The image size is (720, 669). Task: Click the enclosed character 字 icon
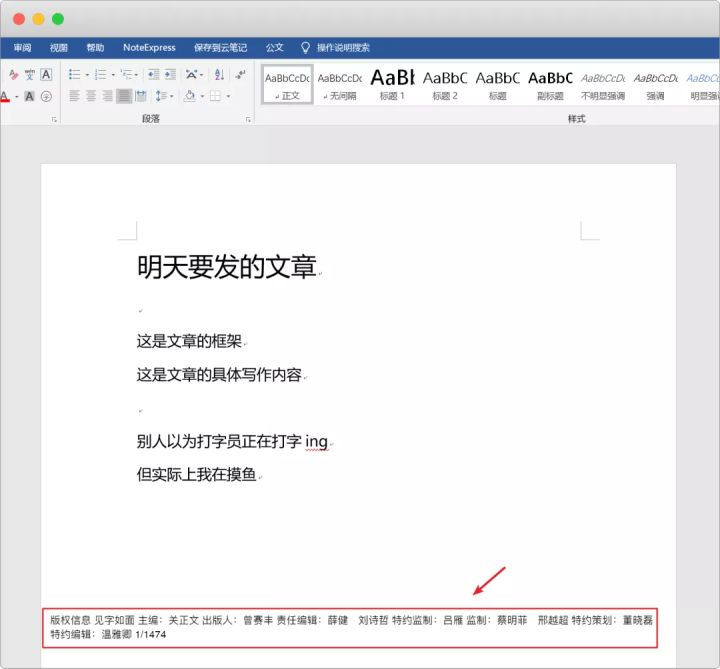46,96
